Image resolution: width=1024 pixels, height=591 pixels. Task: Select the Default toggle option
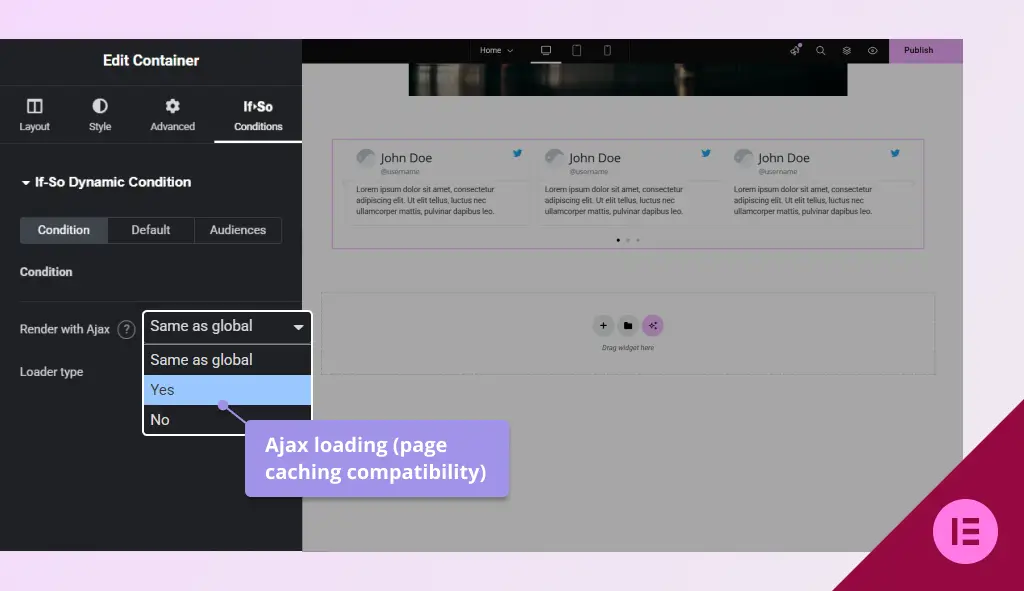click(151, 230)
